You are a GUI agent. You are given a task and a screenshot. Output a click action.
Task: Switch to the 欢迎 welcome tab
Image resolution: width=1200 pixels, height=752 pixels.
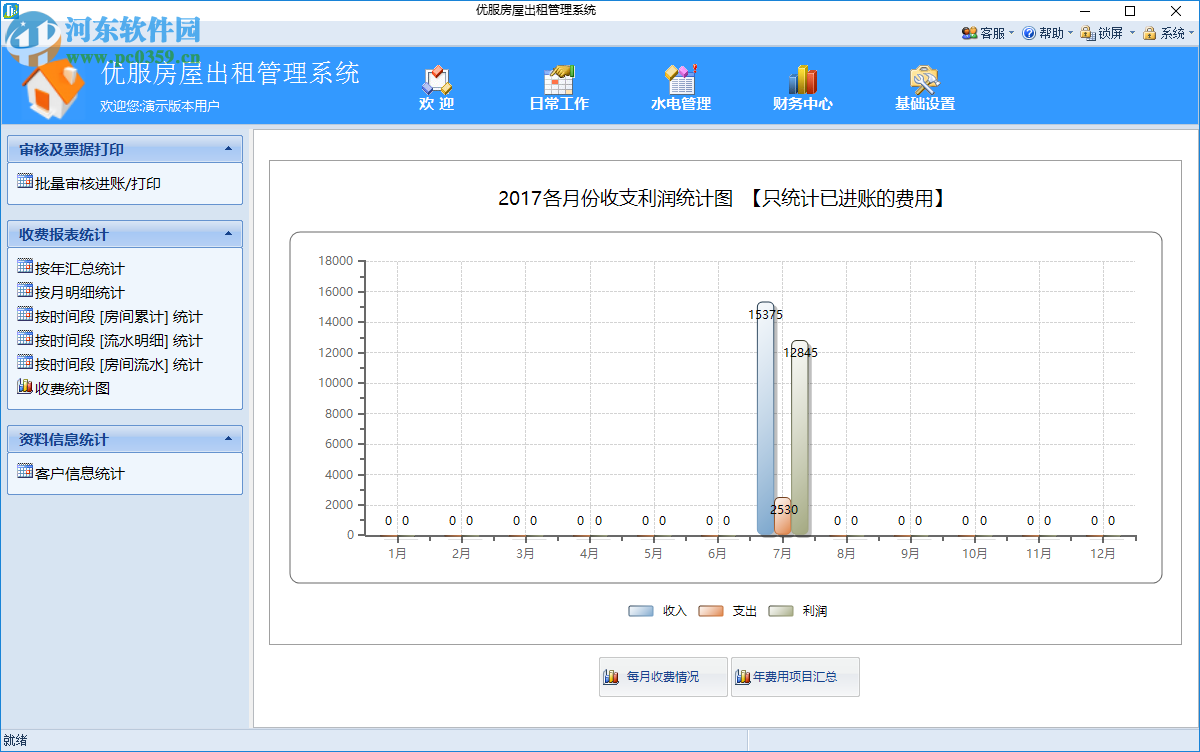click(436, 86)
